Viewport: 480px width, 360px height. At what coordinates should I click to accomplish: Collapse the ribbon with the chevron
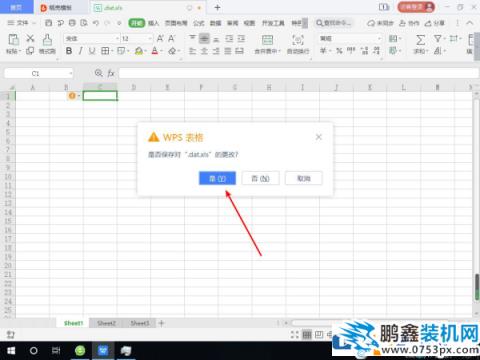point(470,23)
